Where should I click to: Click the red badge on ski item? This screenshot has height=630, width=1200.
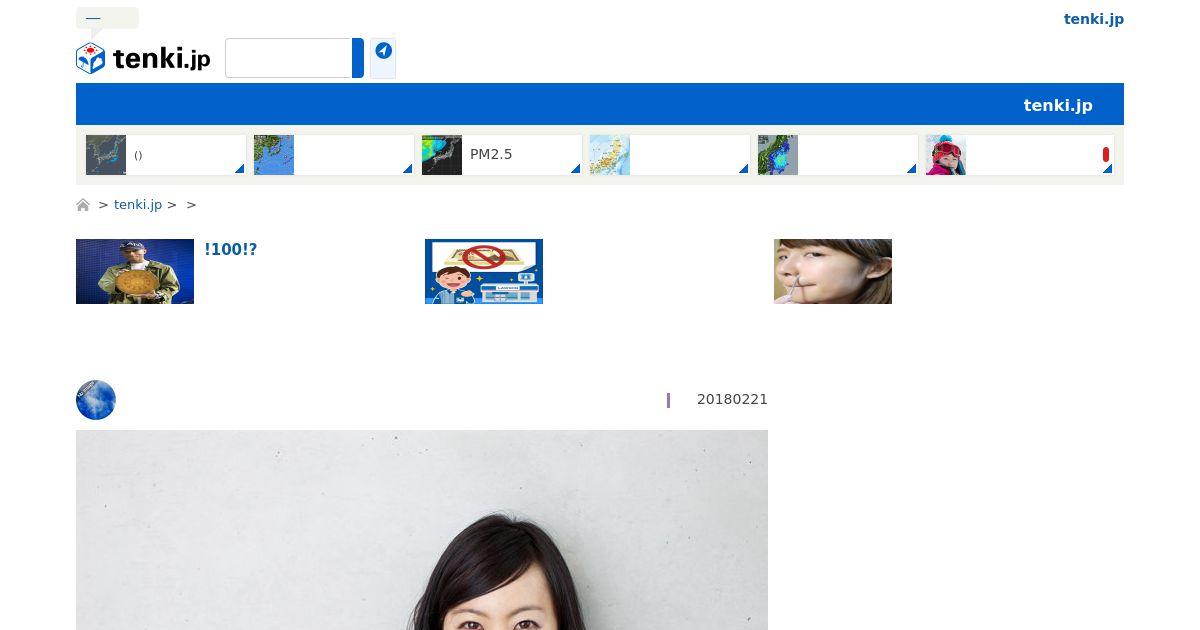pyautogui.click(x=1106, y=154)
